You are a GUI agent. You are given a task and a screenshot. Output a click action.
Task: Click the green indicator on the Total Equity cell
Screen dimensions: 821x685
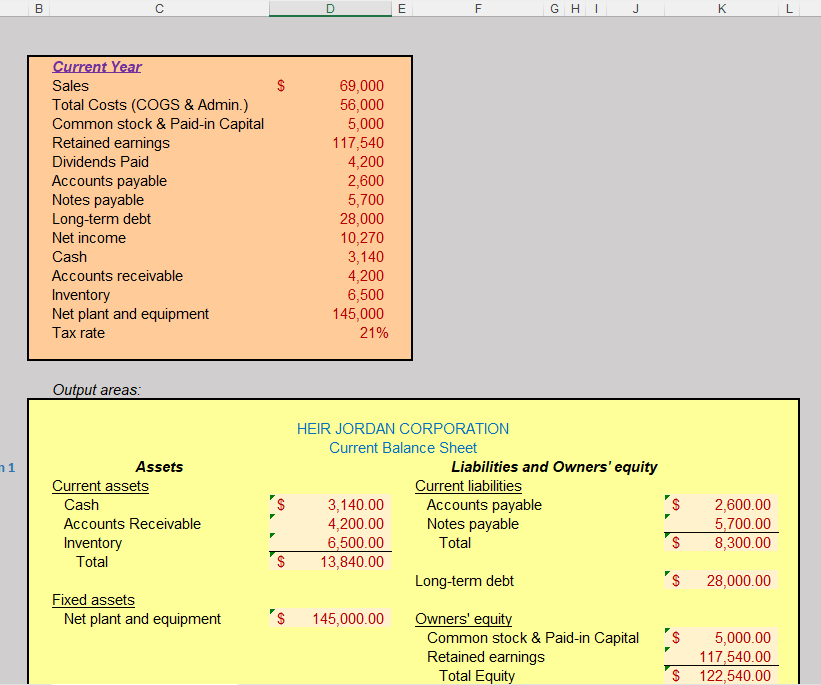[667, 670]
